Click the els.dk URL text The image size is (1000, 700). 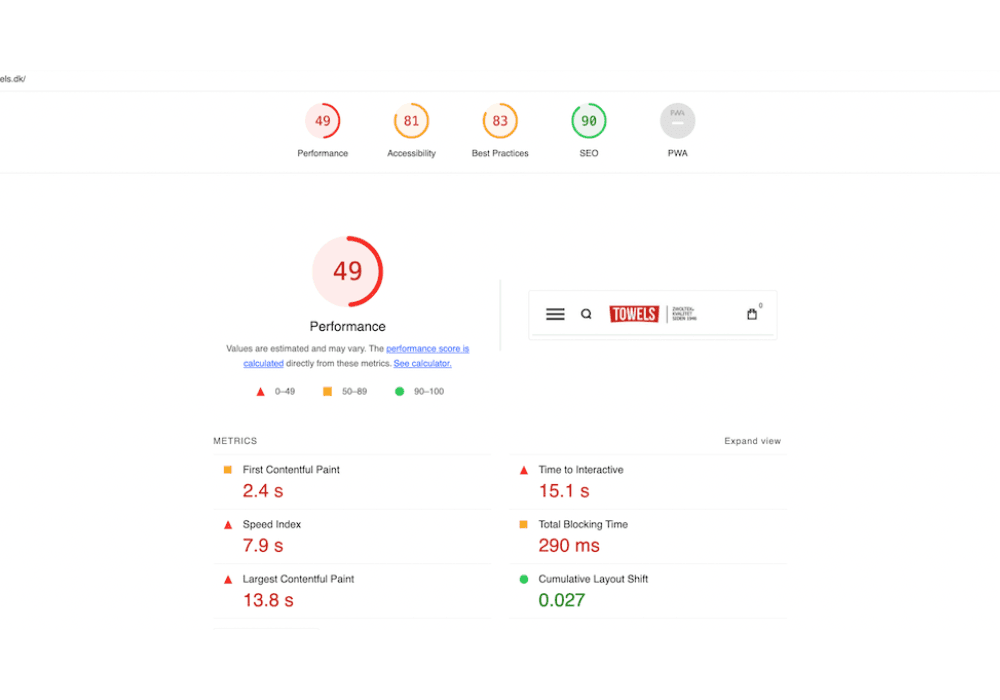click(13, 76)
